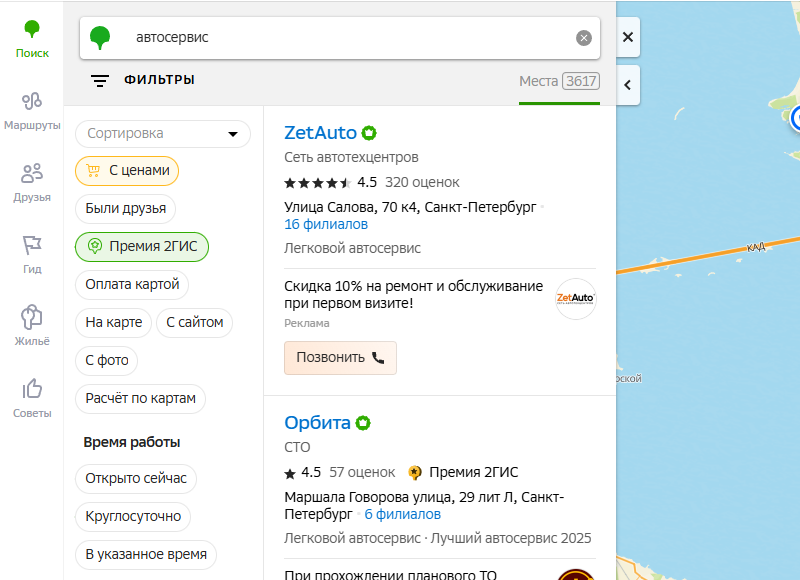Open Гид from the sidebar menu
This screenshot has width=800, height=580.
pyautogui.click(x=31, y=245)
